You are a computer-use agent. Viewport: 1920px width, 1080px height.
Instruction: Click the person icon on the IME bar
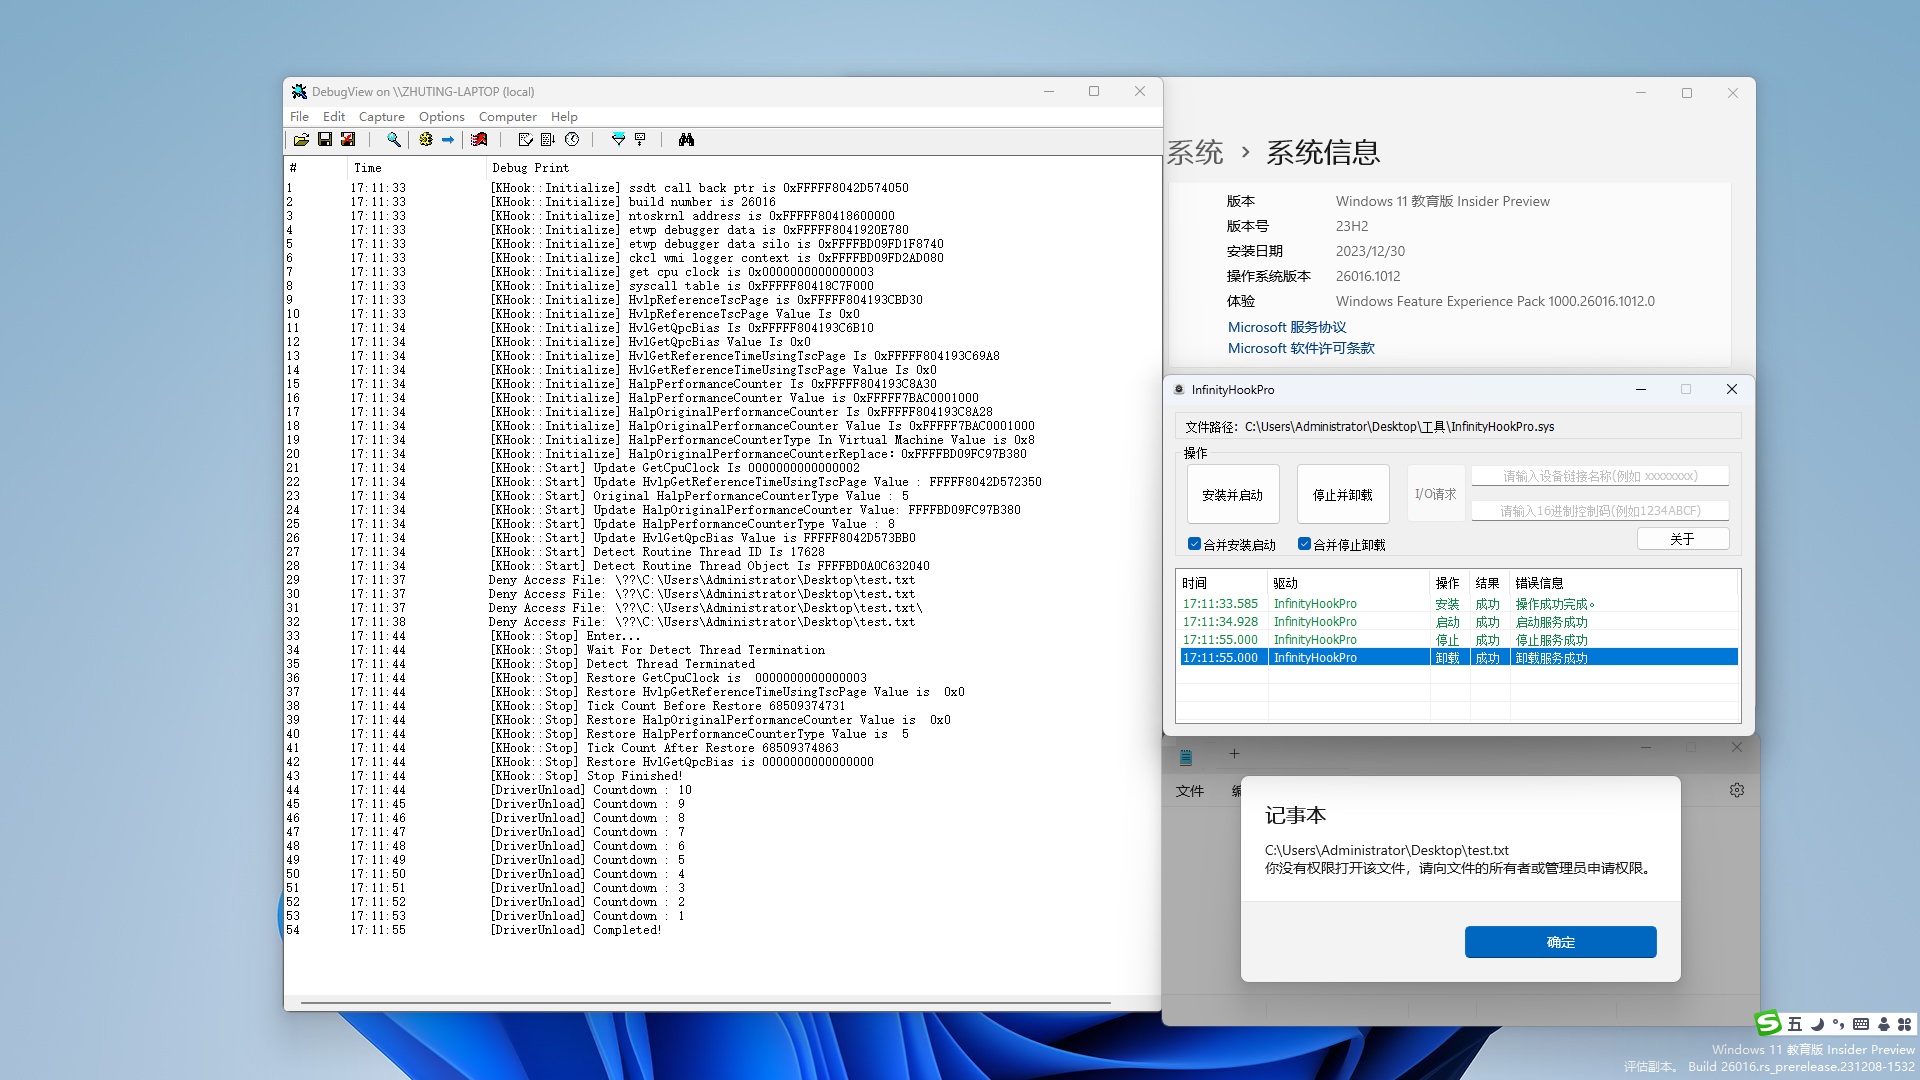[1883, 1024]
